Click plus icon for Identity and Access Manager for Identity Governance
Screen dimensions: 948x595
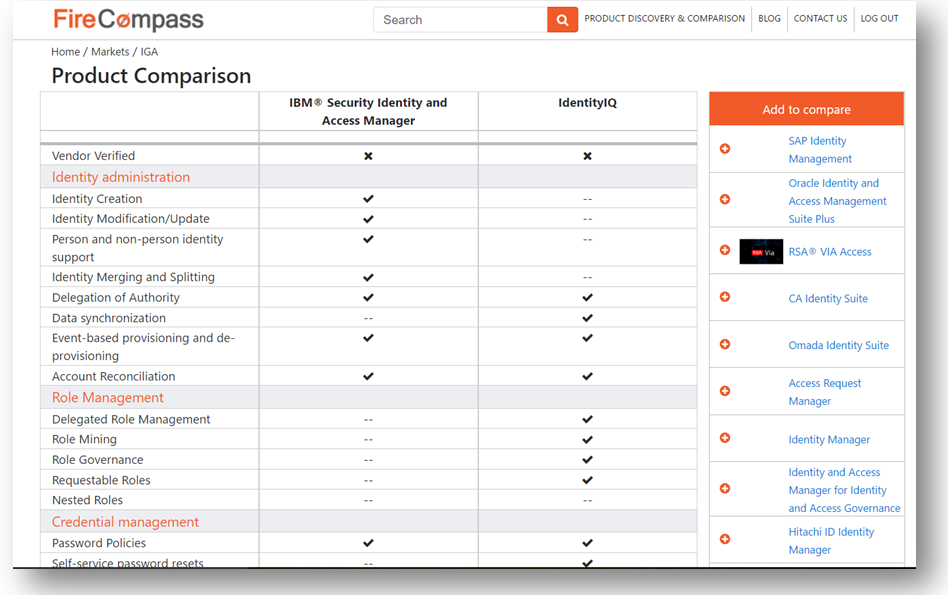click(x=725, y=489)
